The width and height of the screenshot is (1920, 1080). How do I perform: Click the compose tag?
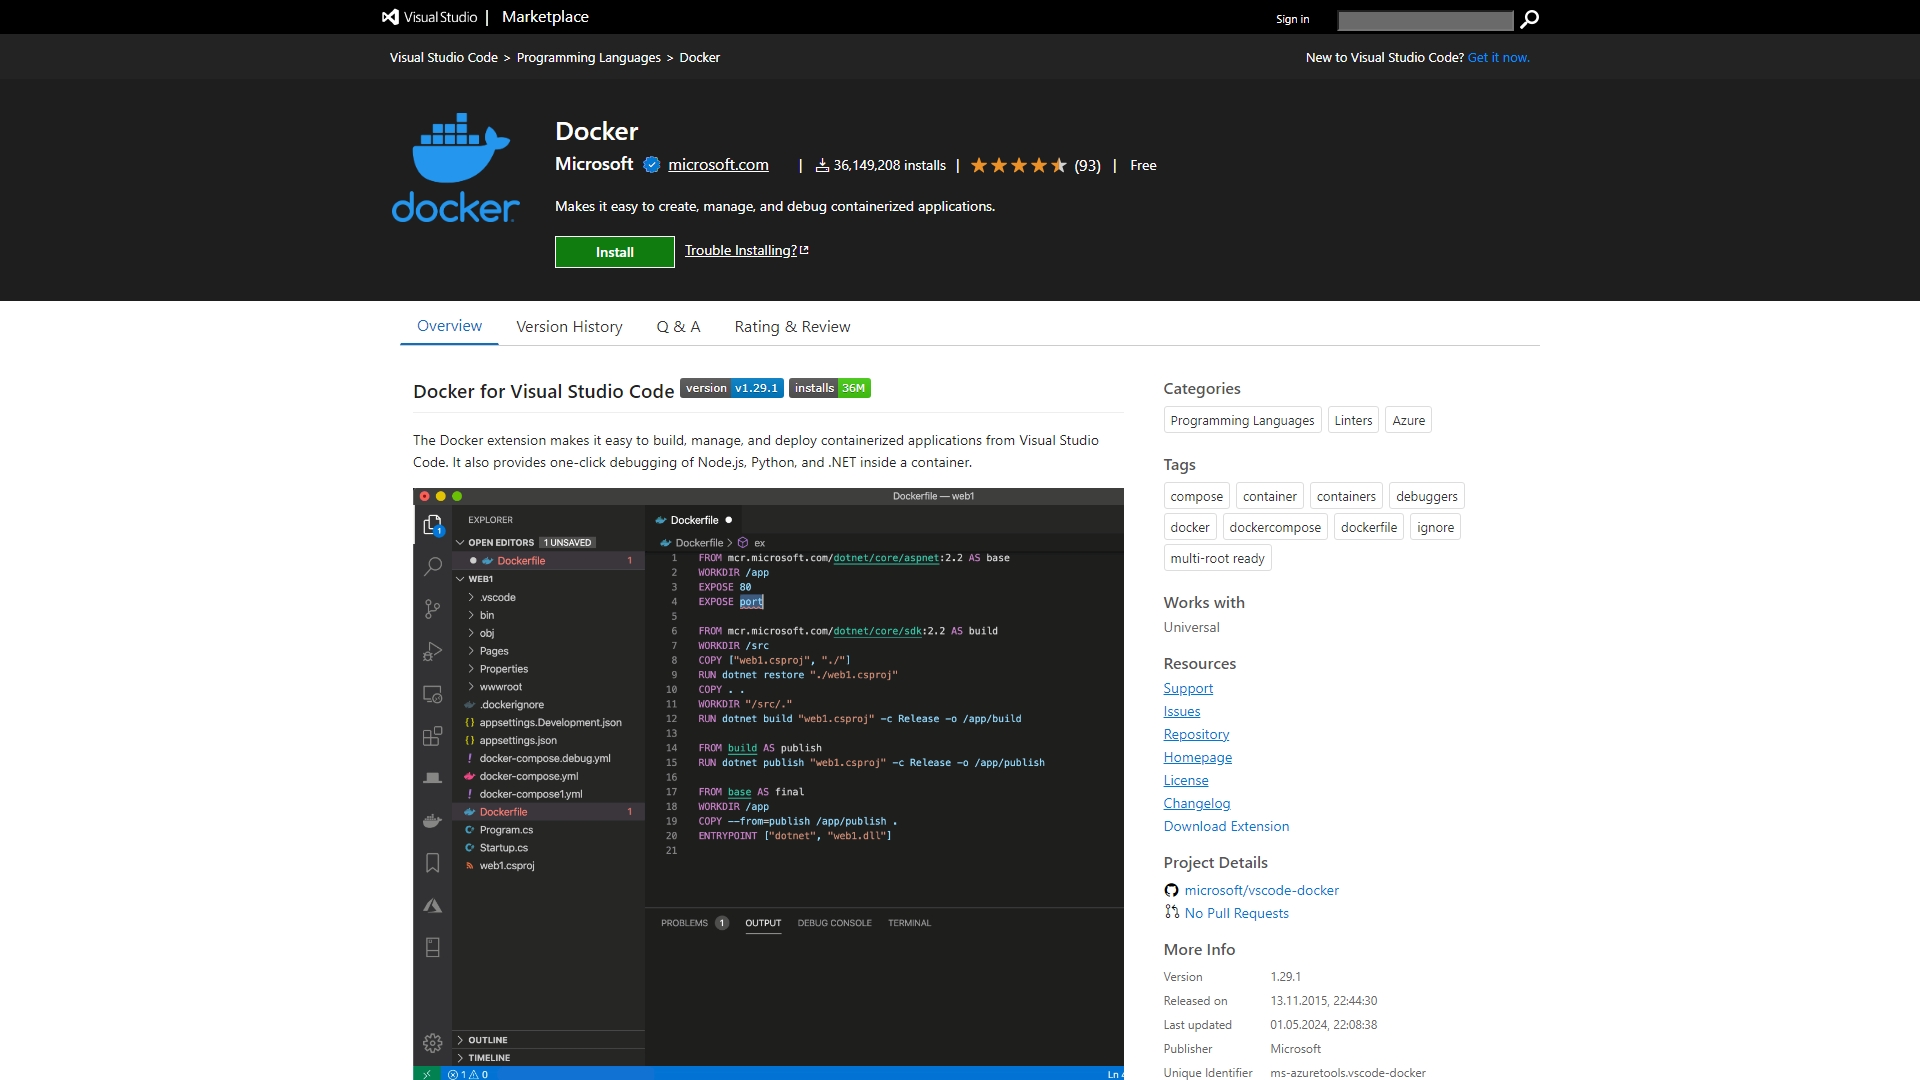click(x=1196, y=496)
